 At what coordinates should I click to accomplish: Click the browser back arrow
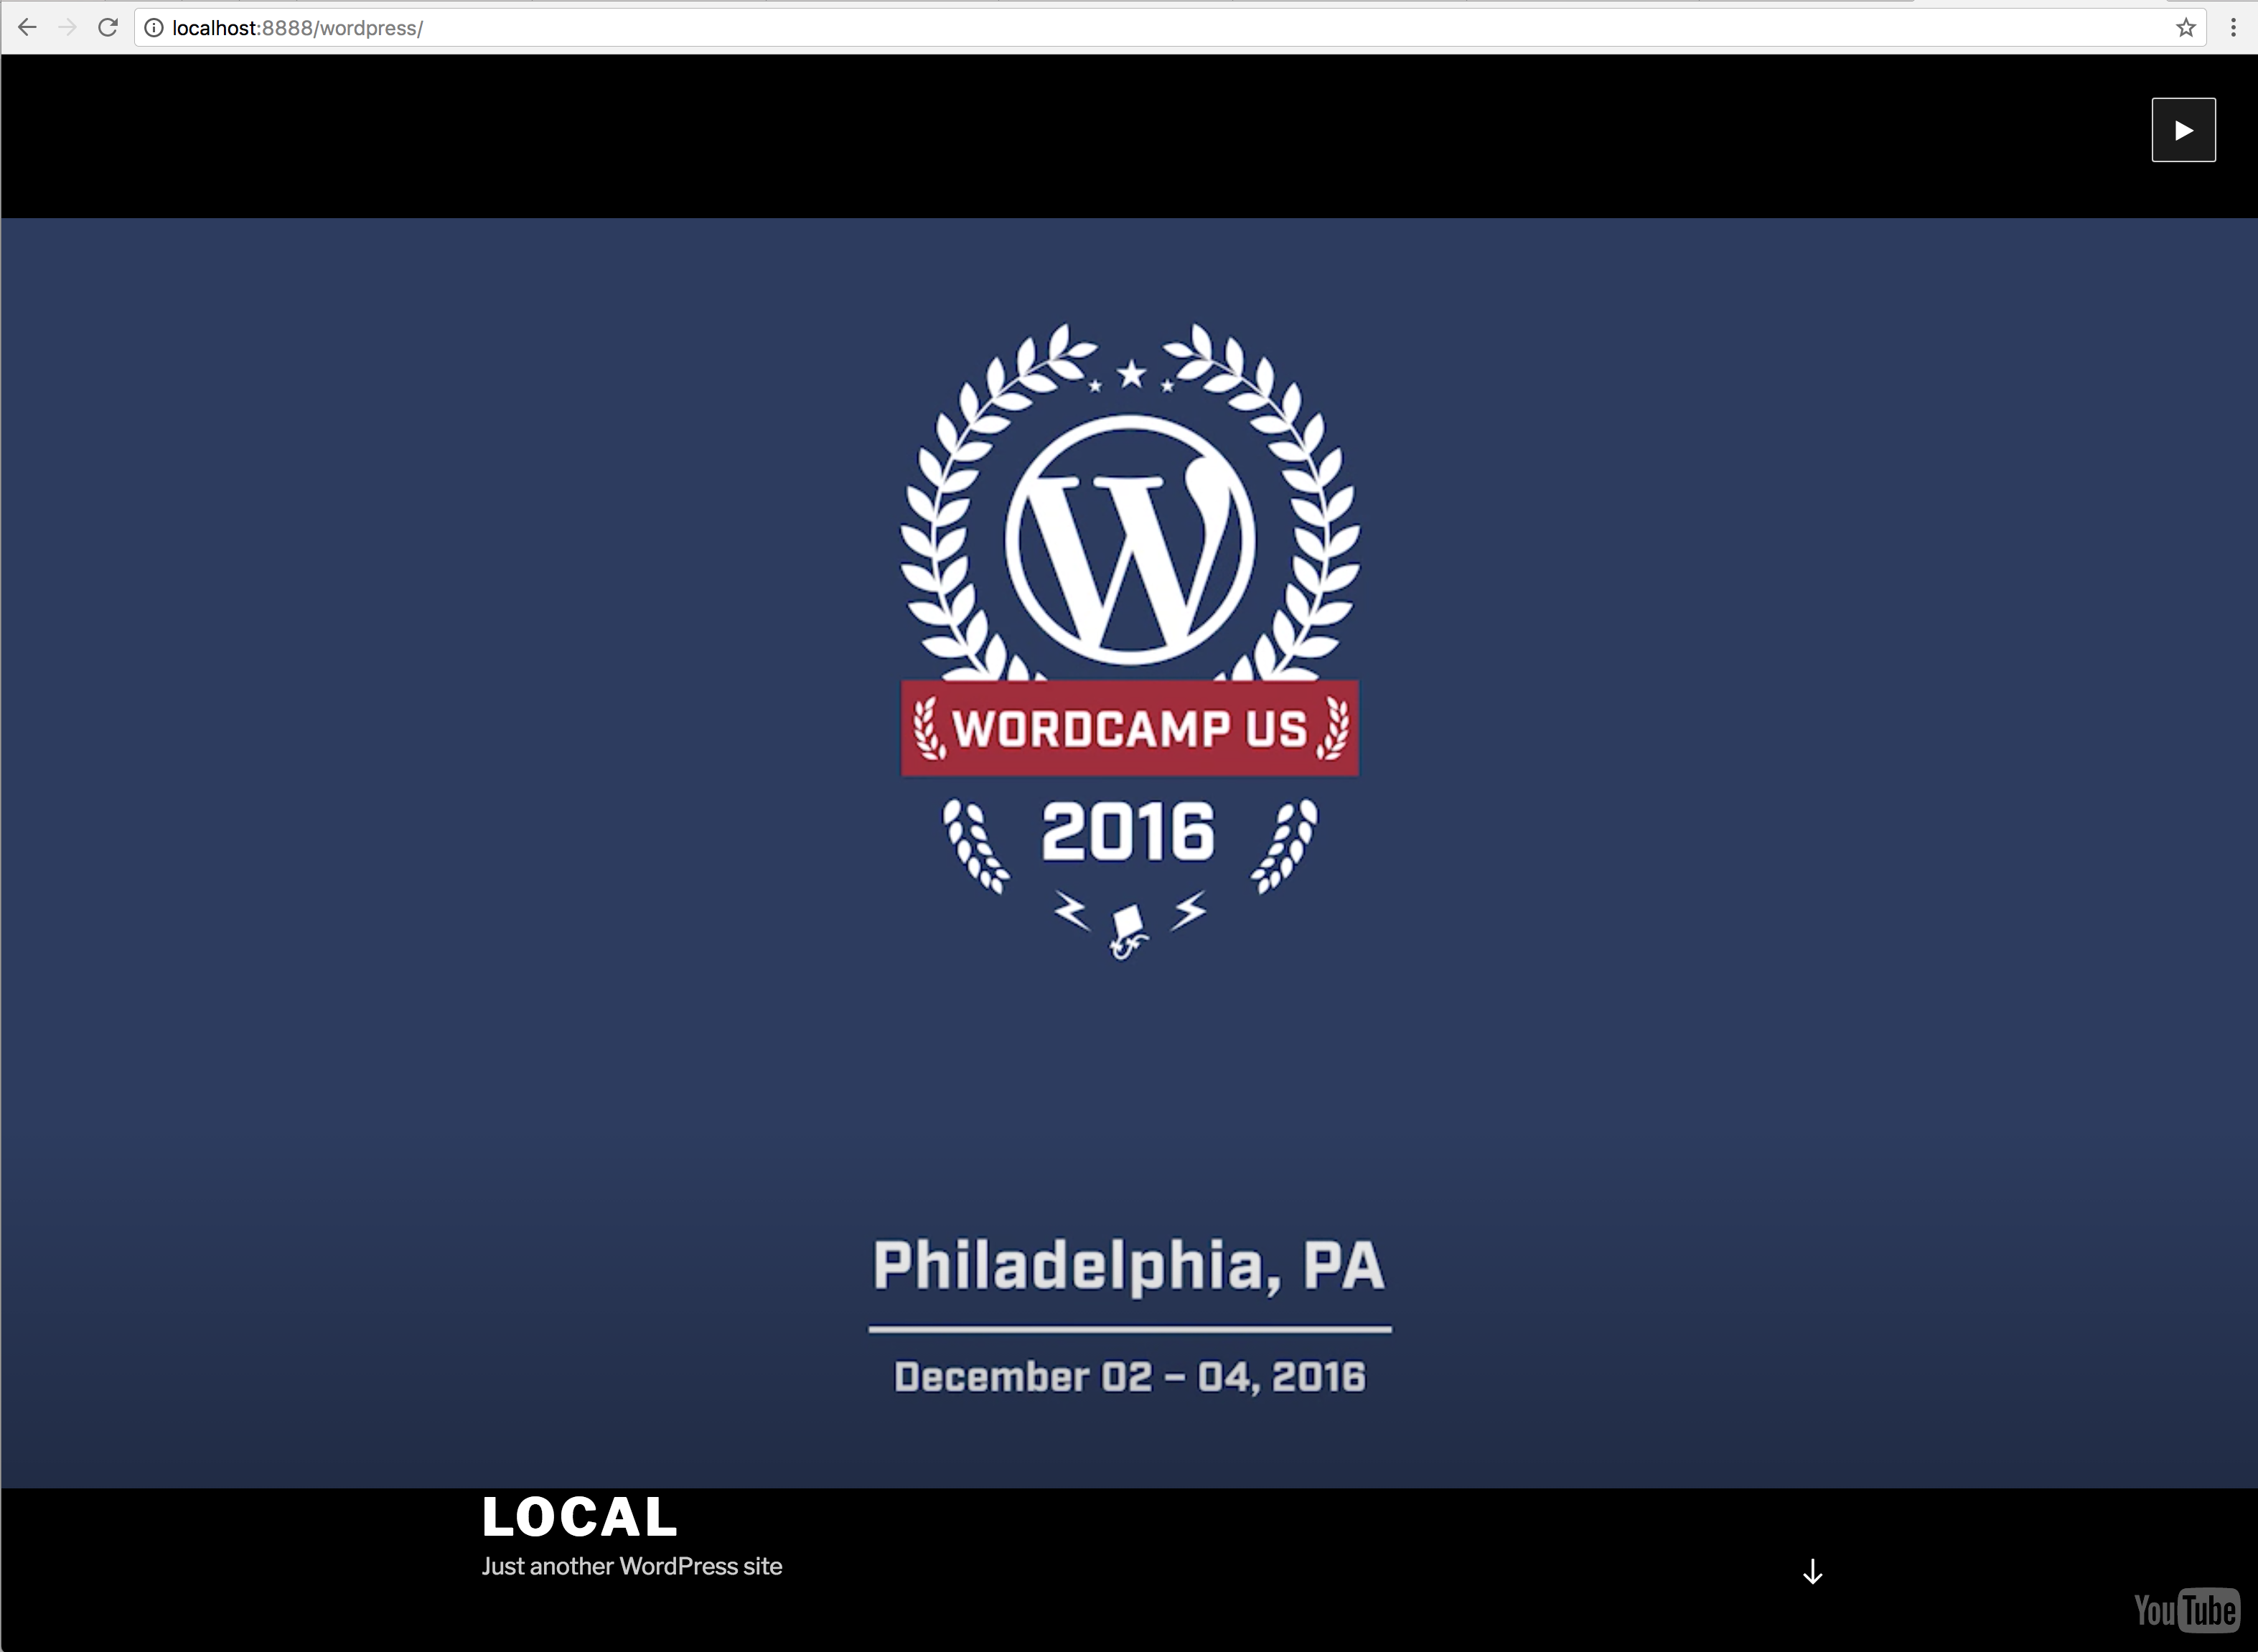pos(27,28)
